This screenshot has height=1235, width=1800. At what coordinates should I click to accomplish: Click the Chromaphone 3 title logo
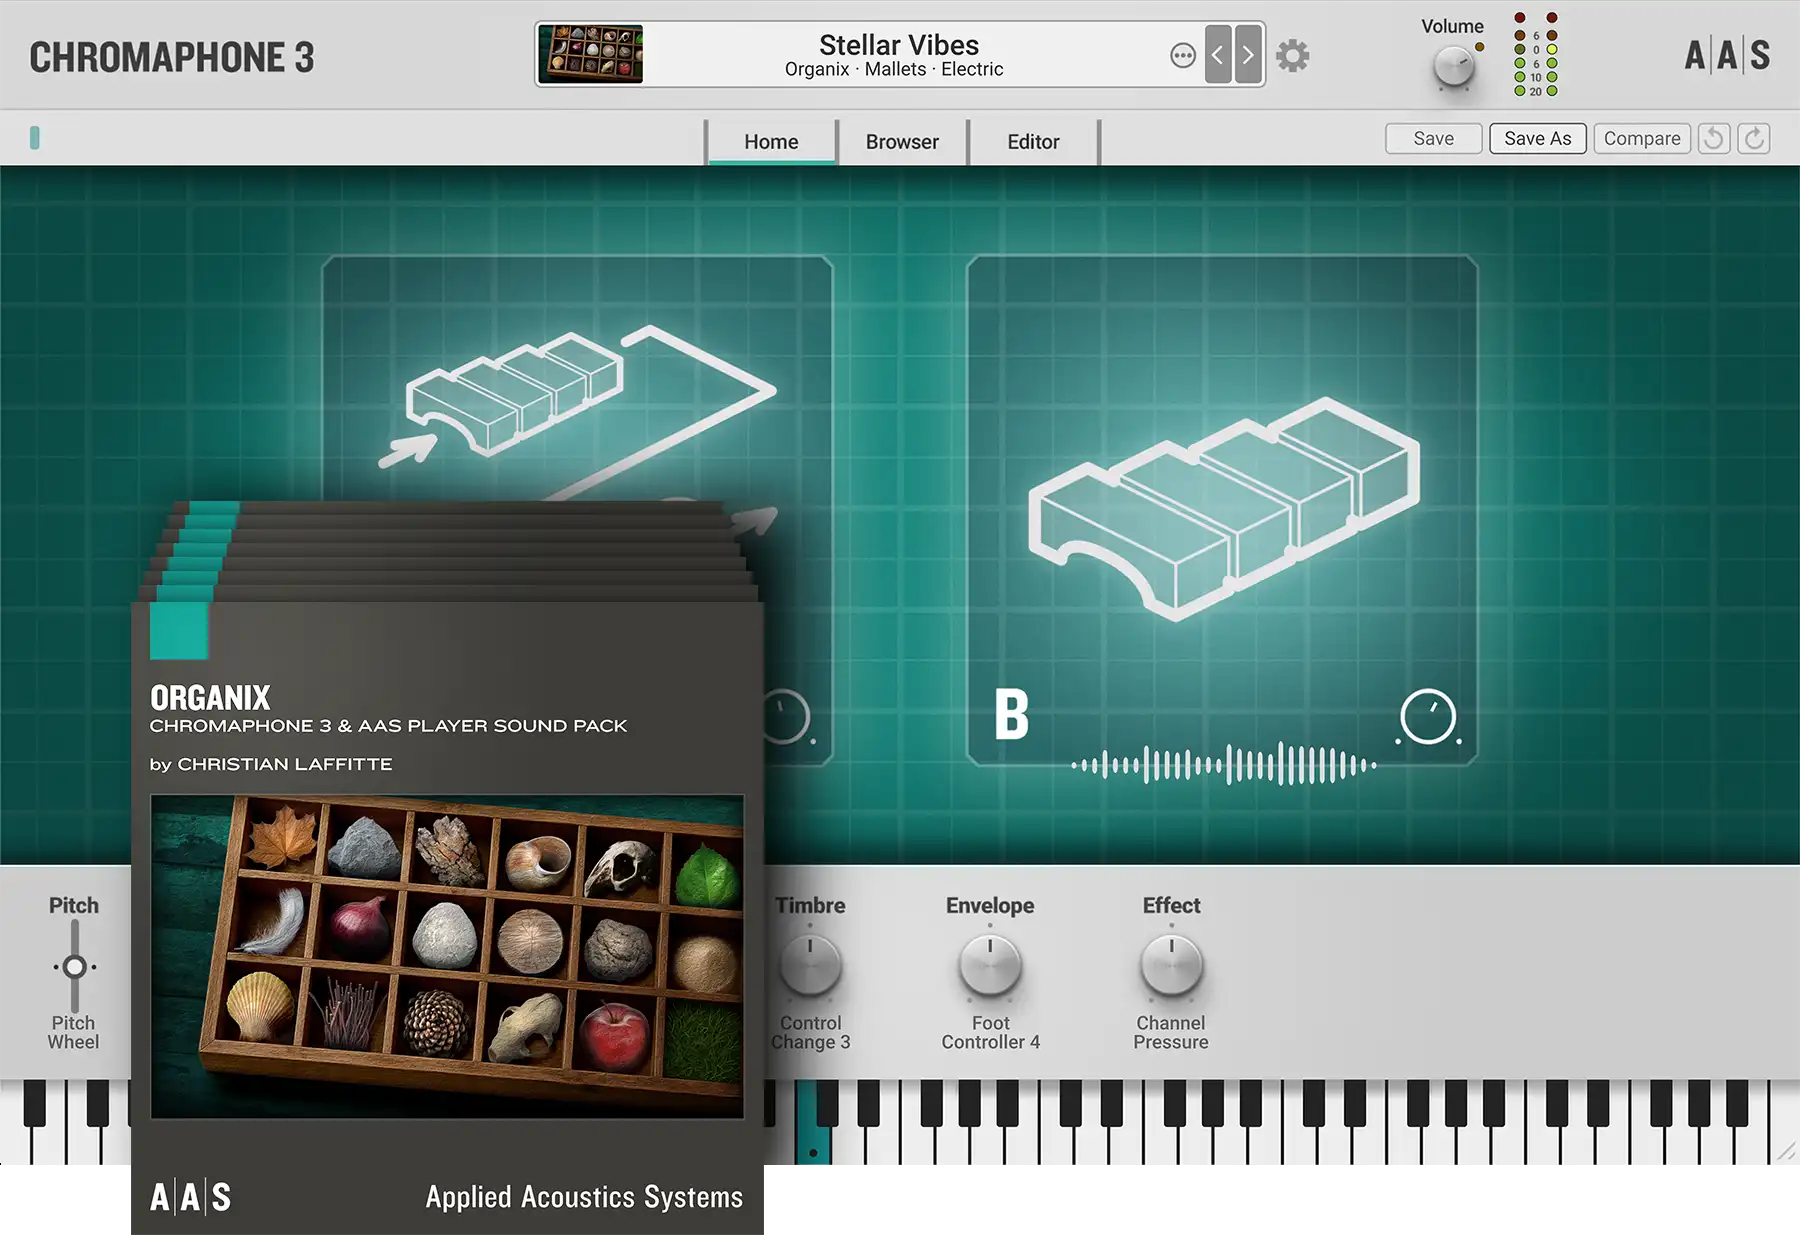coord(171,58)
